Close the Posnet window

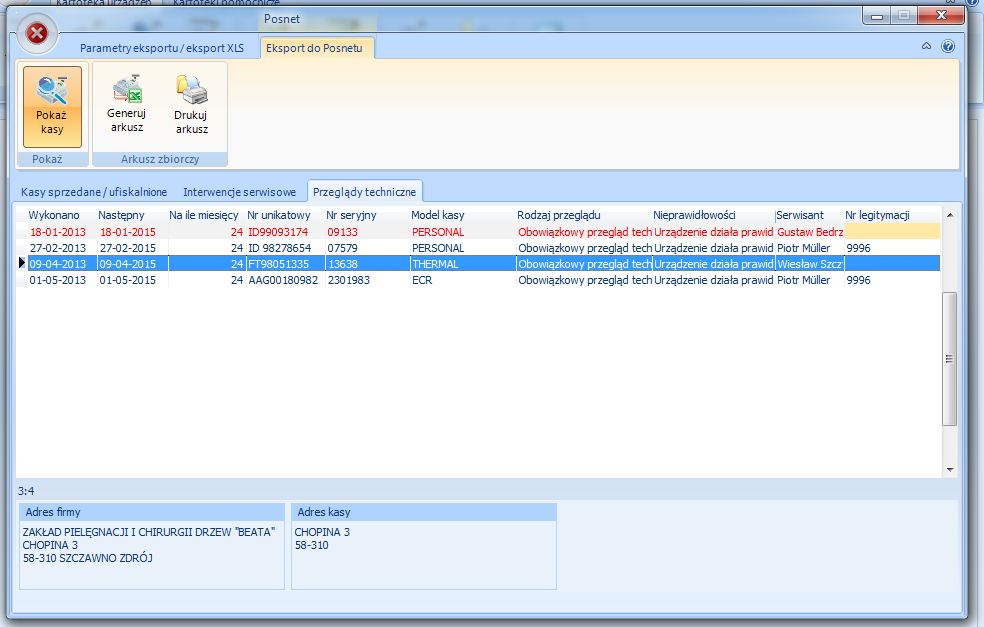pos(941,16)
